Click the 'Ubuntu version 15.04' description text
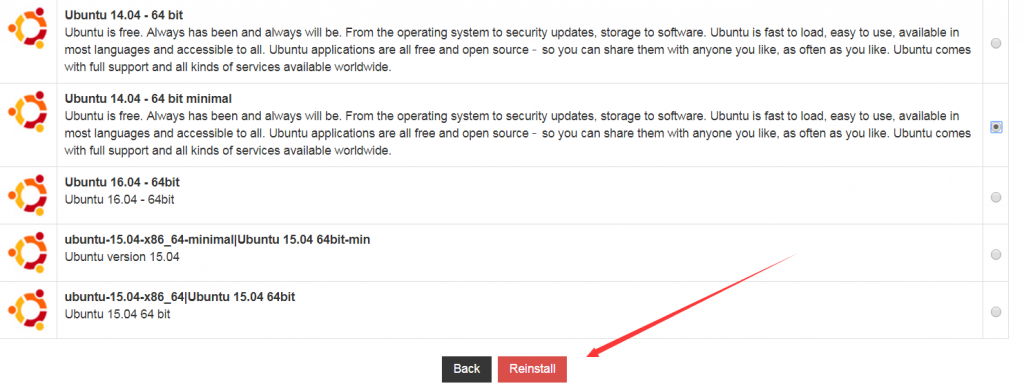Screen dimensions: 1024x386 pyautogui.click(x=122, y=257)
